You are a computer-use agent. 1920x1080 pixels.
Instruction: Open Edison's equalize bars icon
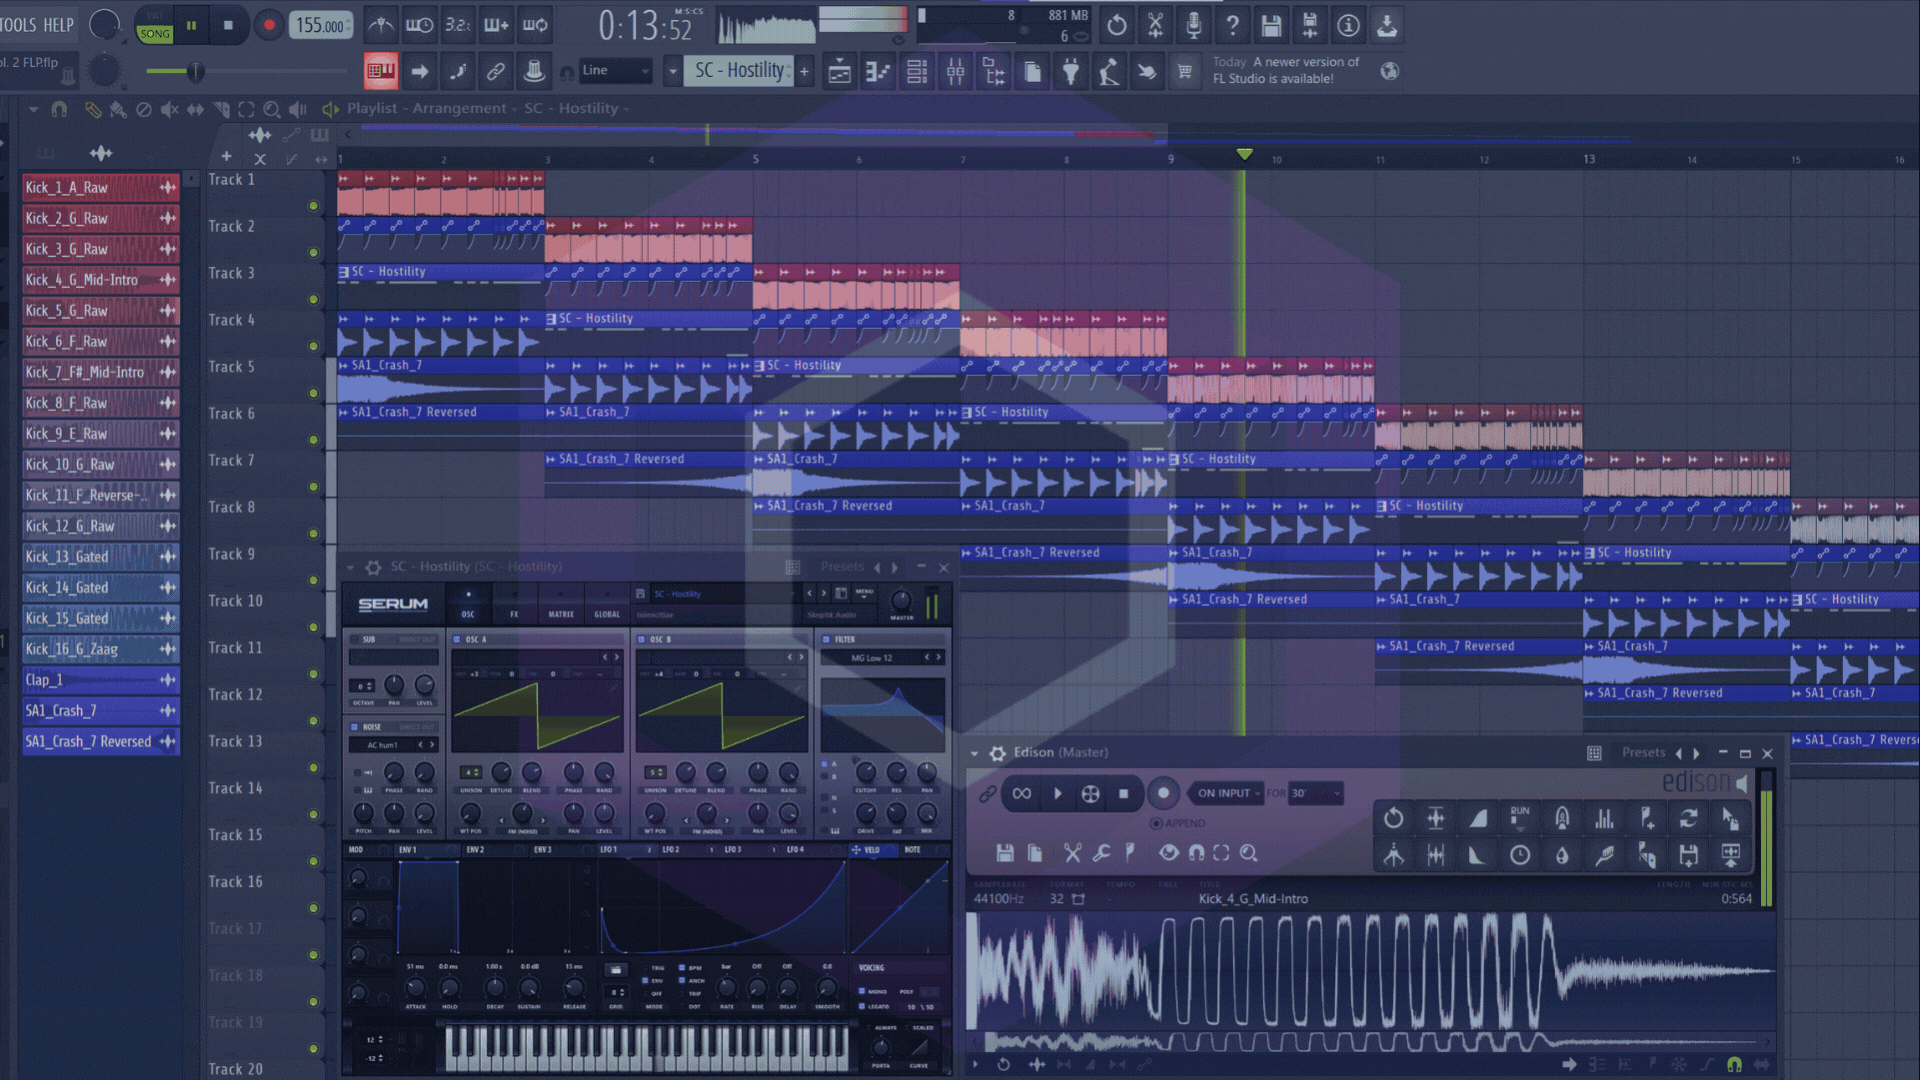click(1604, 818)
